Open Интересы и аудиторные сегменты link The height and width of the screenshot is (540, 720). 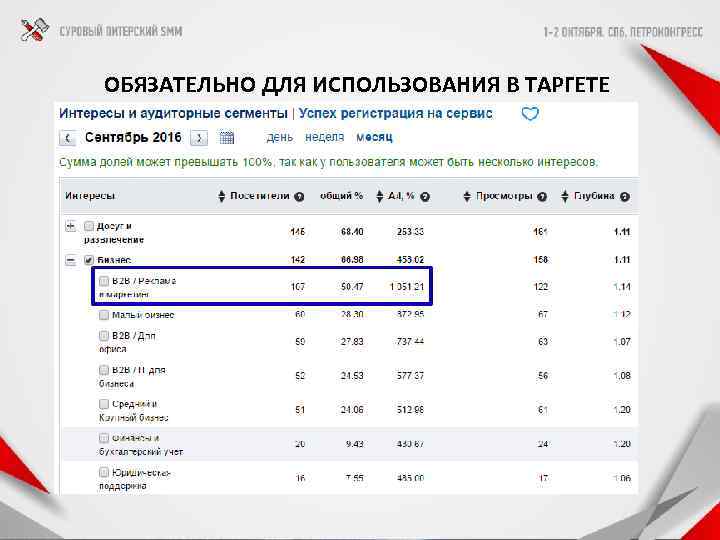(173, 113)
